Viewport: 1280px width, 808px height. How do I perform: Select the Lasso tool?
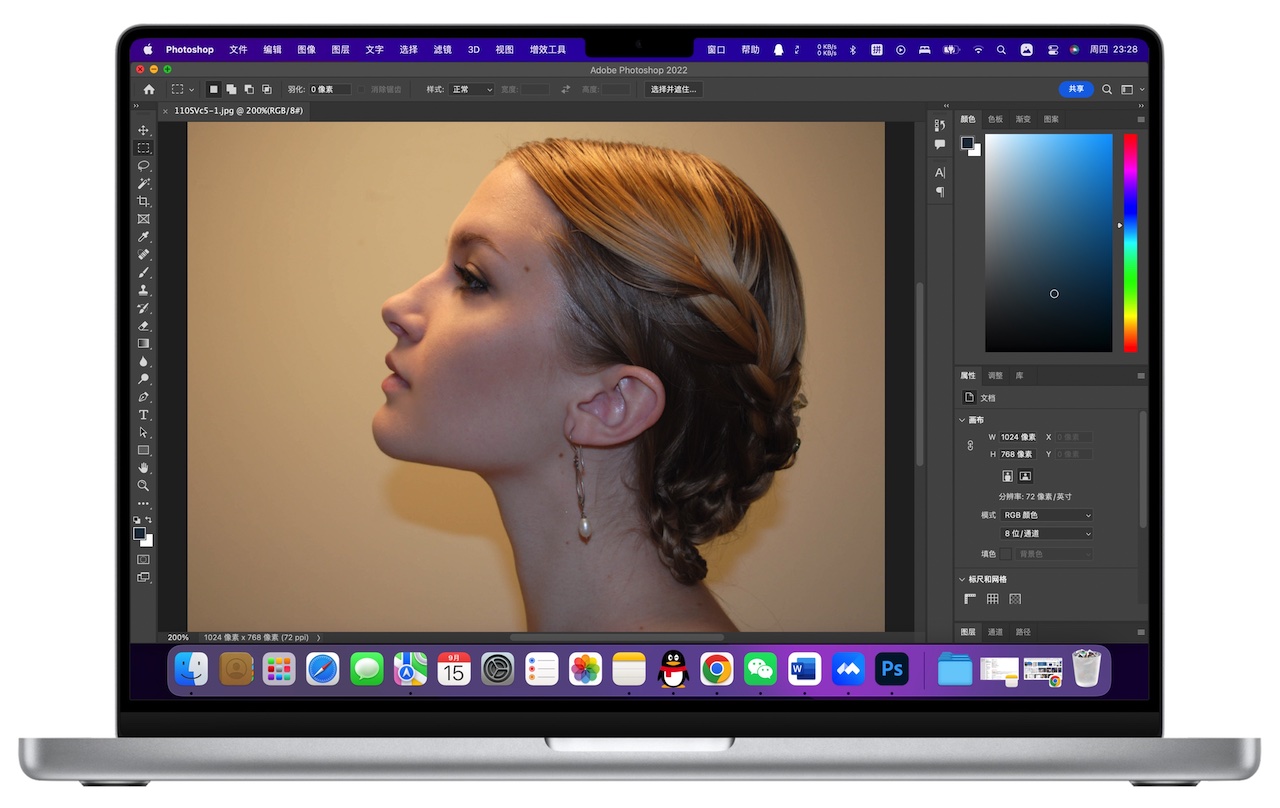point(143,166)
